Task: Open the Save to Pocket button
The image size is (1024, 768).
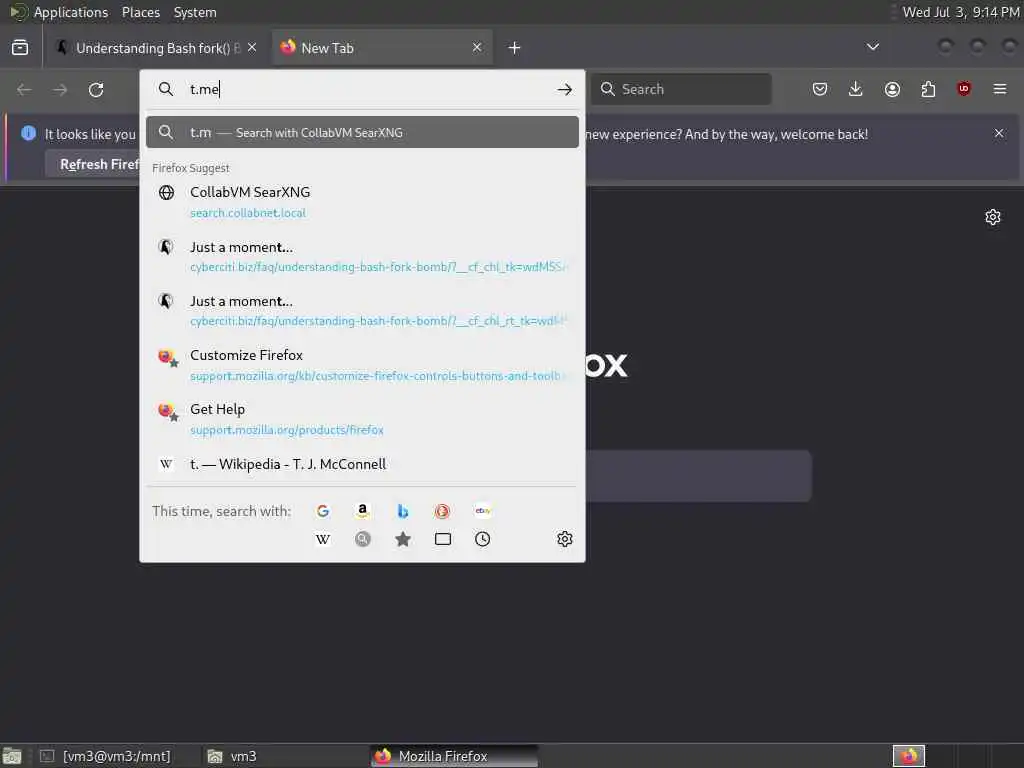Action: pyautogui.click(x=820, y=89)
